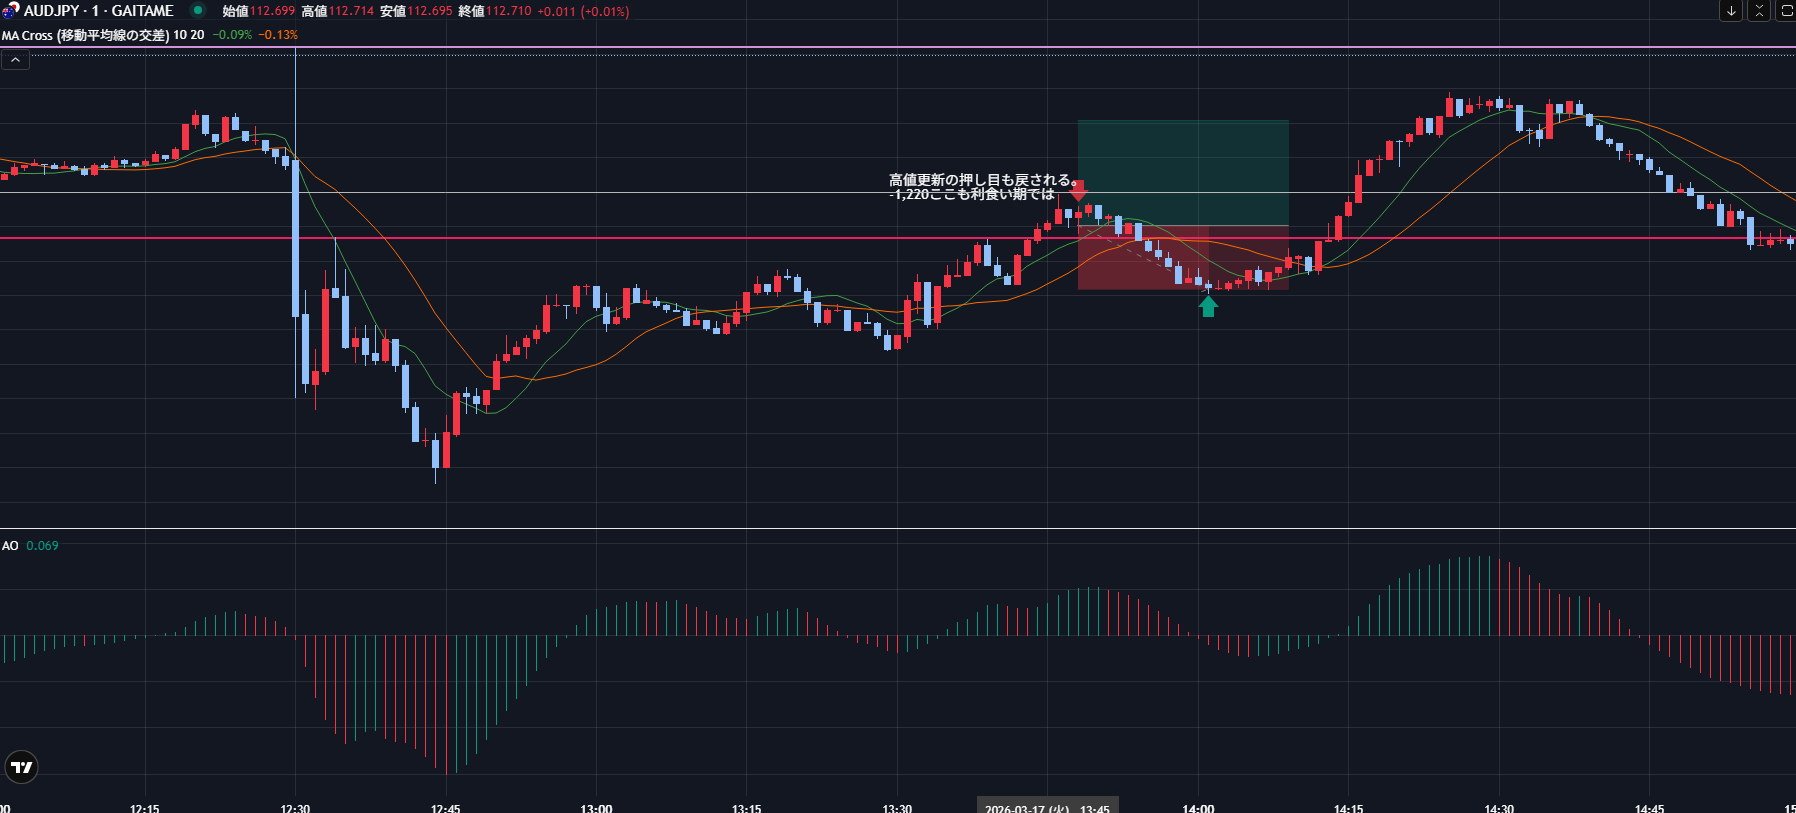Click the down-arrow pane button
The height and width of the screenshot is (813, 1796).
[1731, 11]
